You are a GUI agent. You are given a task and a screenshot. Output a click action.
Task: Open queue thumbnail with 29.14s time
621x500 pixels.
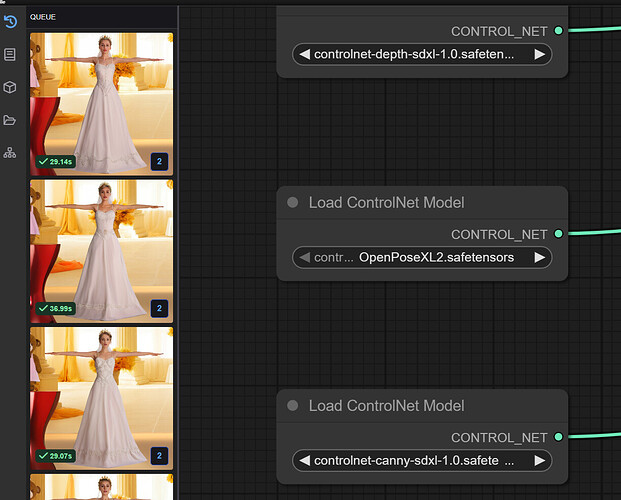[x=101, y=104]
